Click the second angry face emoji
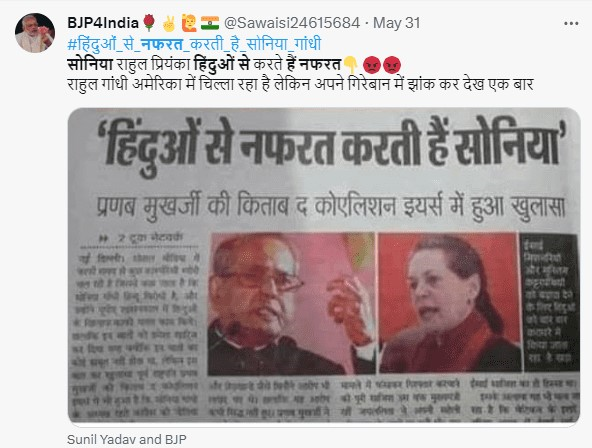592x448 pixels. [392, 65]
